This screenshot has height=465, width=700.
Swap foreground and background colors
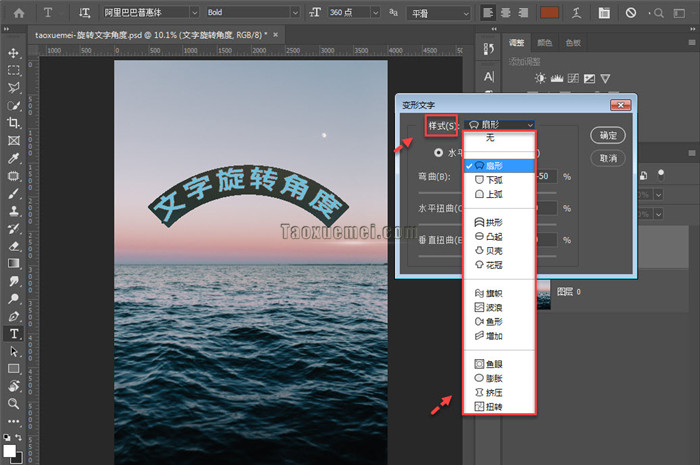pyautogui.click(x=18, y=437)
